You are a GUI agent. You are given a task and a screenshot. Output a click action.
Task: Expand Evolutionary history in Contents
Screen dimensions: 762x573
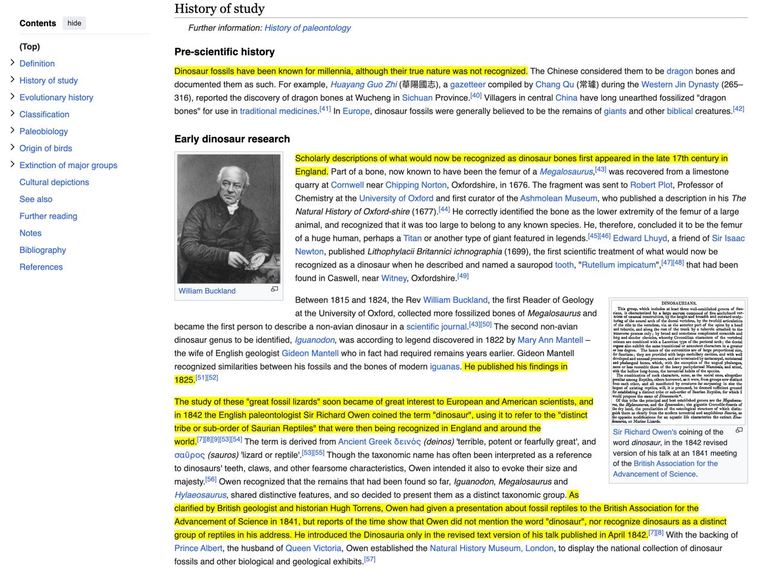pyautogui.click(x=12, y=97)
